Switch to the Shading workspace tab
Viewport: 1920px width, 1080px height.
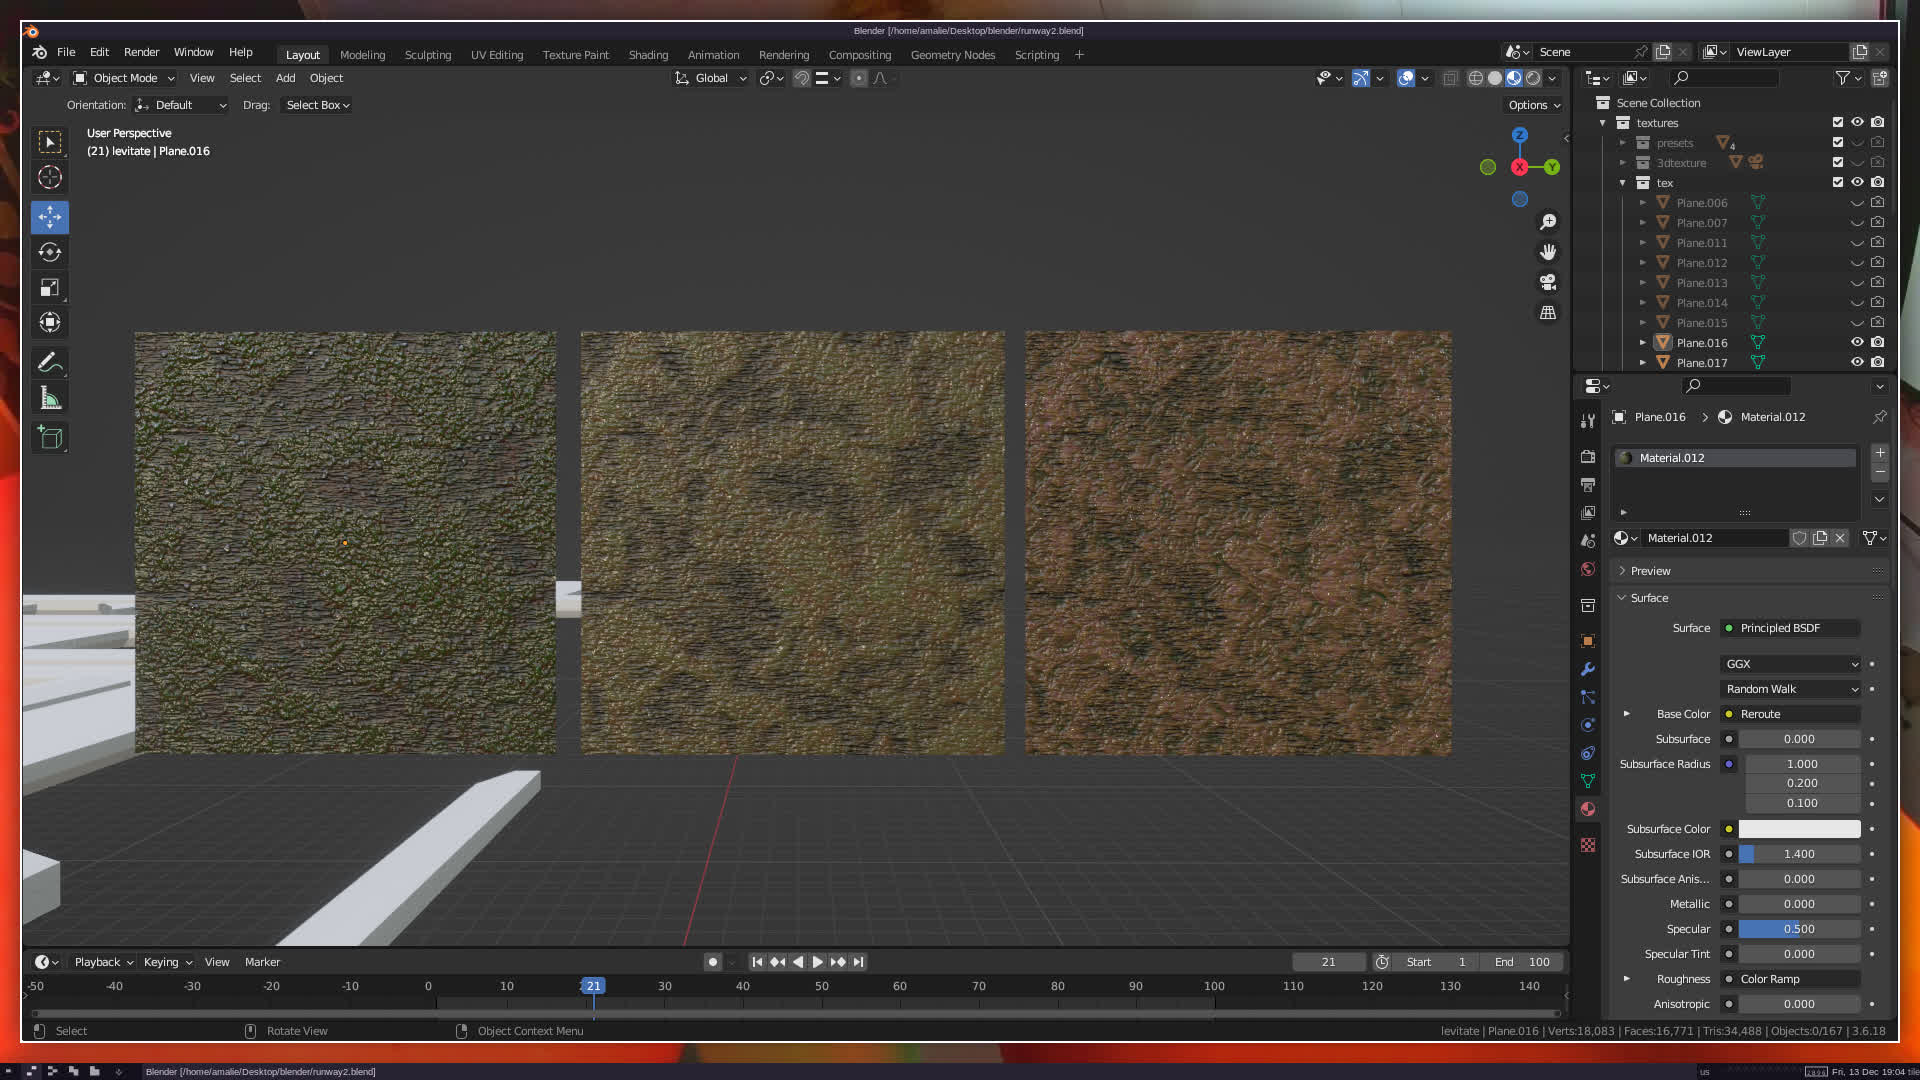tap(648, 55)
